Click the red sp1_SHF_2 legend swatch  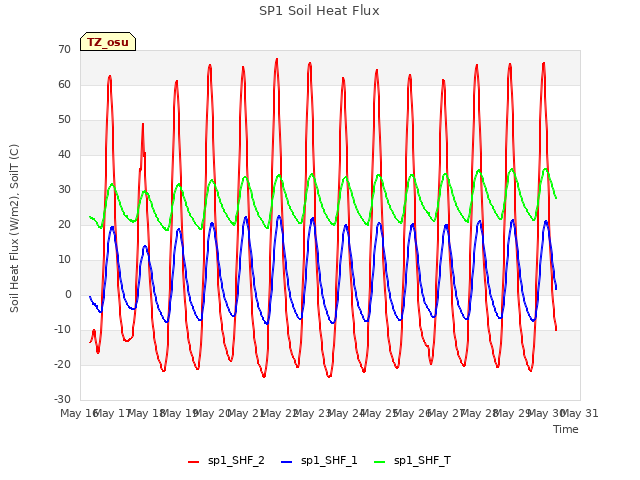coord(193,462)
